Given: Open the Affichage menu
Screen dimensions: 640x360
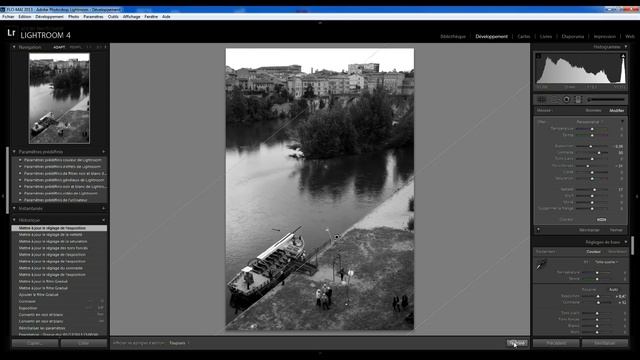Looking at the screenshot, I should click(131, 17).
